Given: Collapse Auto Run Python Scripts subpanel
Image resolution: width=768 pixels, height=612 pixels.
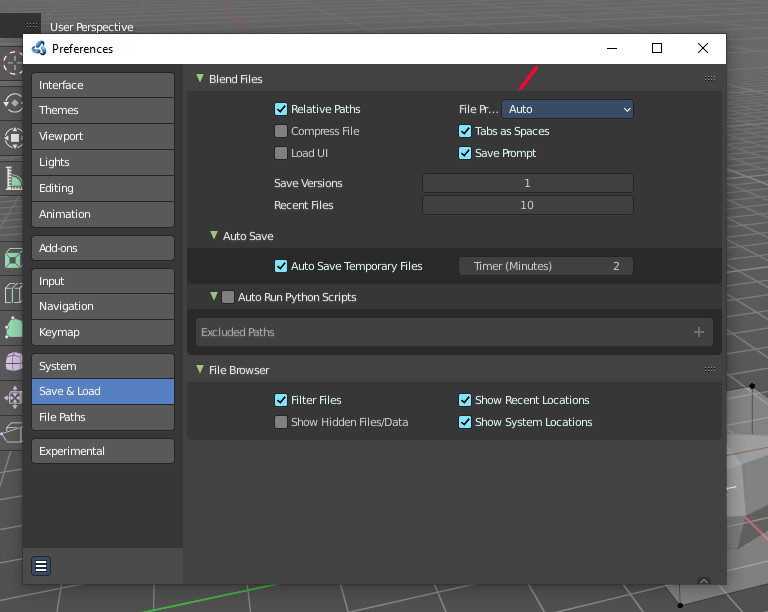Looking at the screenshot, I should 214,297.
